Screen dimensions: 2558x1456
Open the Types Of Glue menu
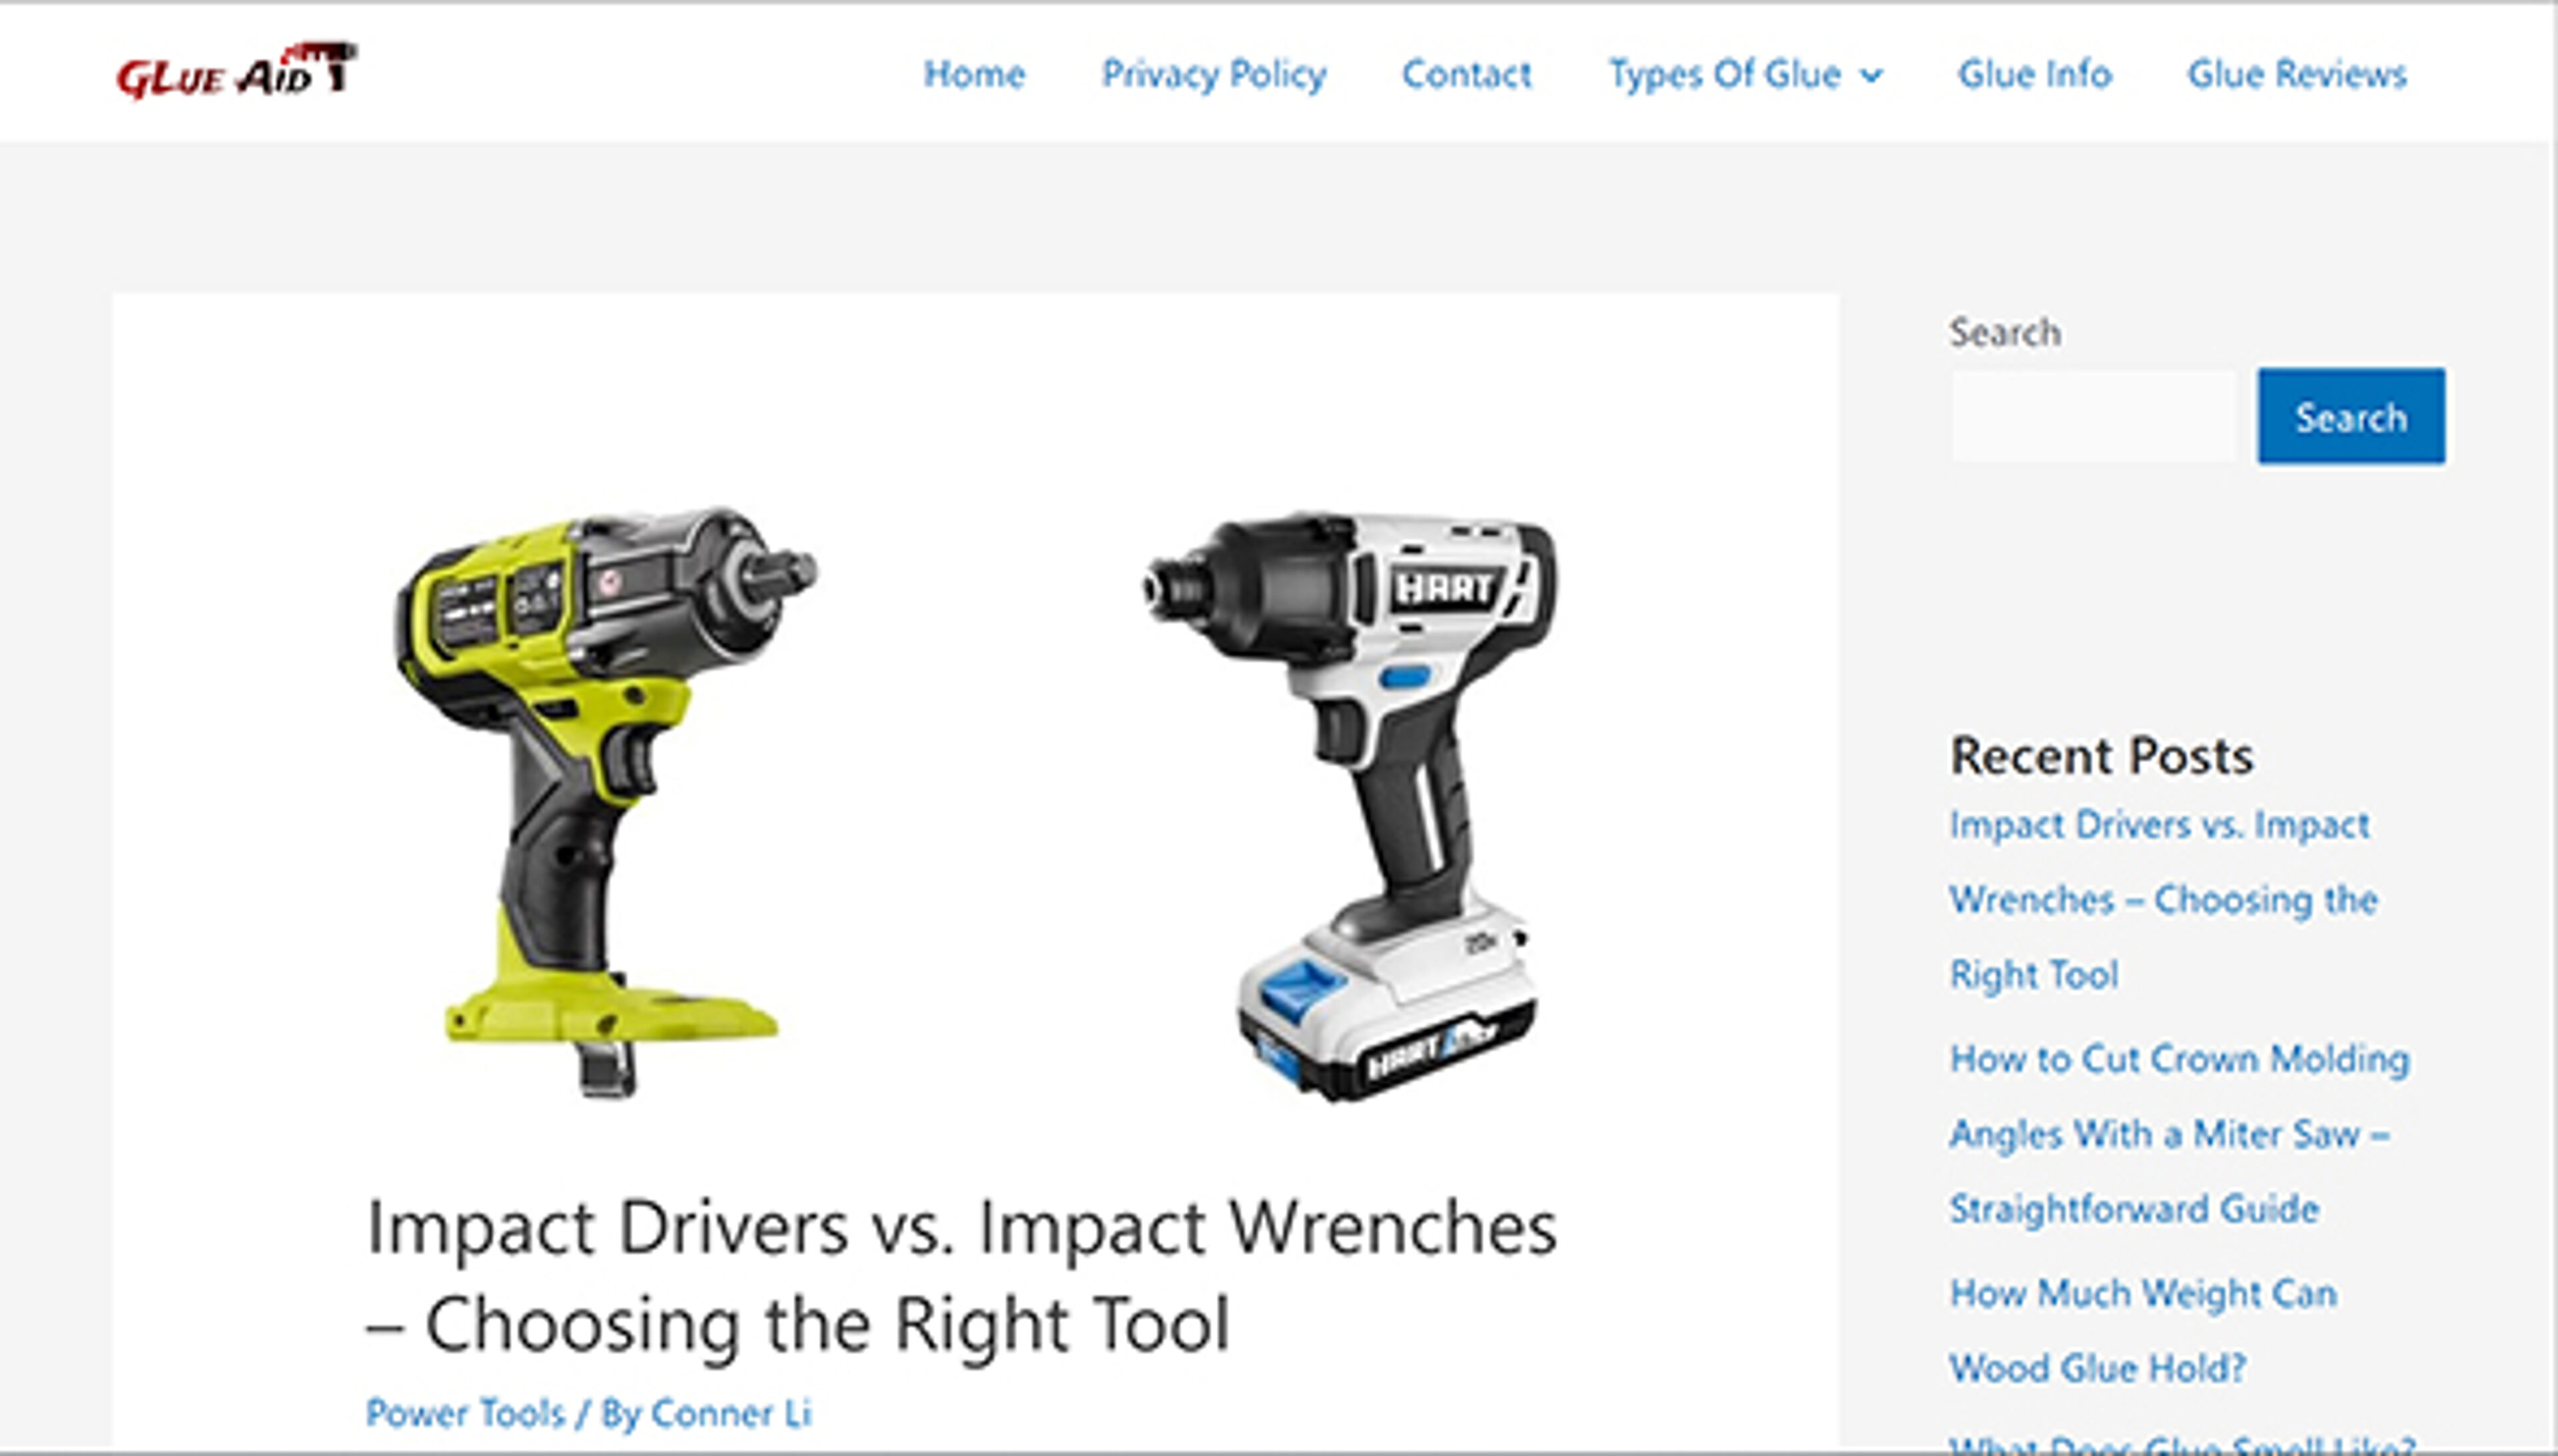pyautogui.click(x=1724, y=74)
